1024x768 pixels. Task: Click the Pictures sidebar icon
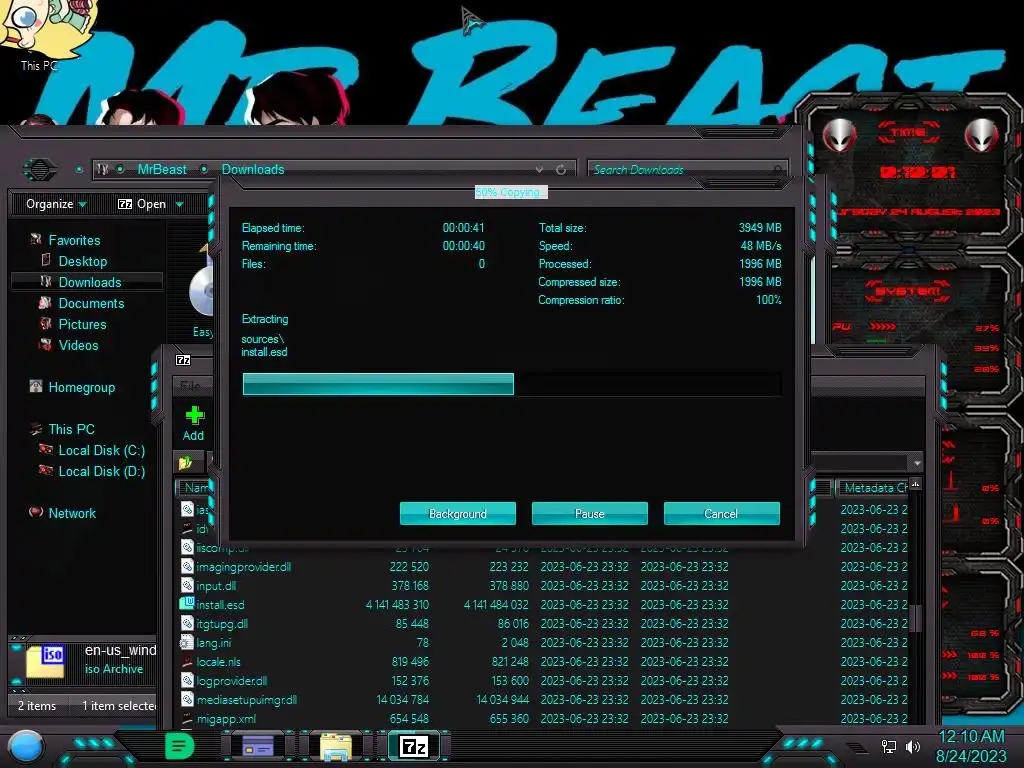(46, 323)
